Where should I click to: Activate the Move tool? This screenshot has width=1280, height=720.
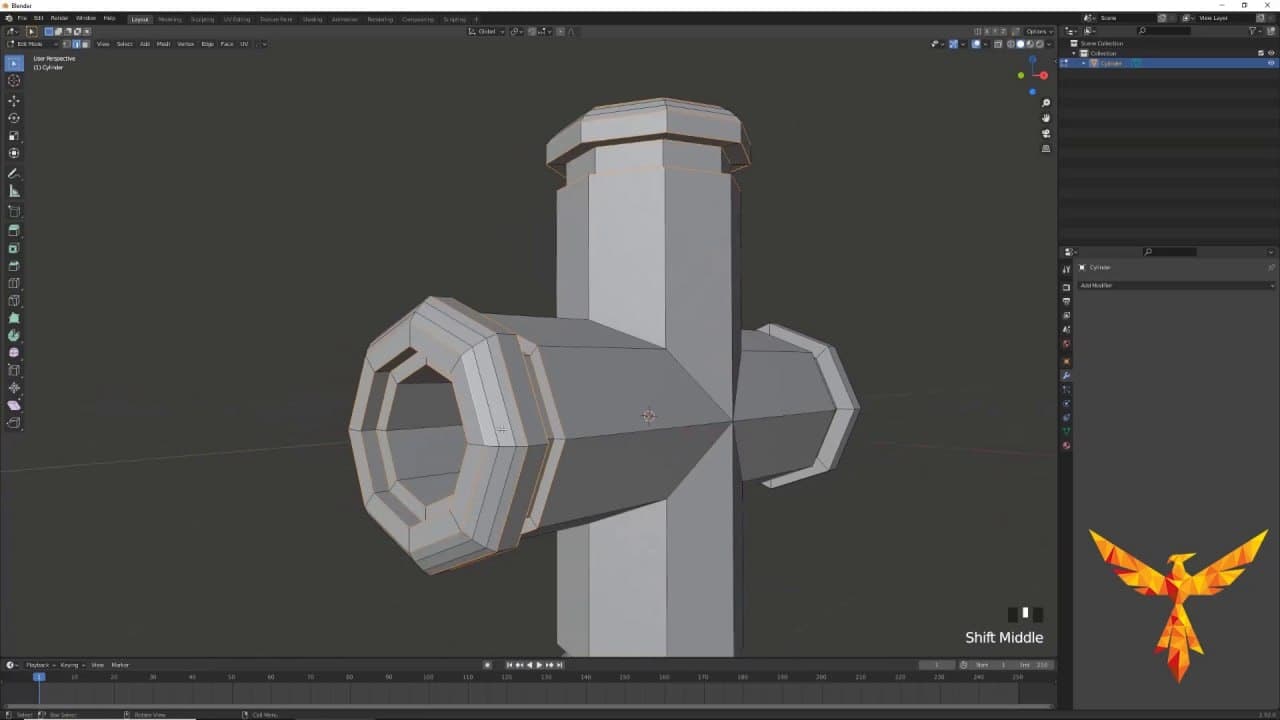click(14, 101)
